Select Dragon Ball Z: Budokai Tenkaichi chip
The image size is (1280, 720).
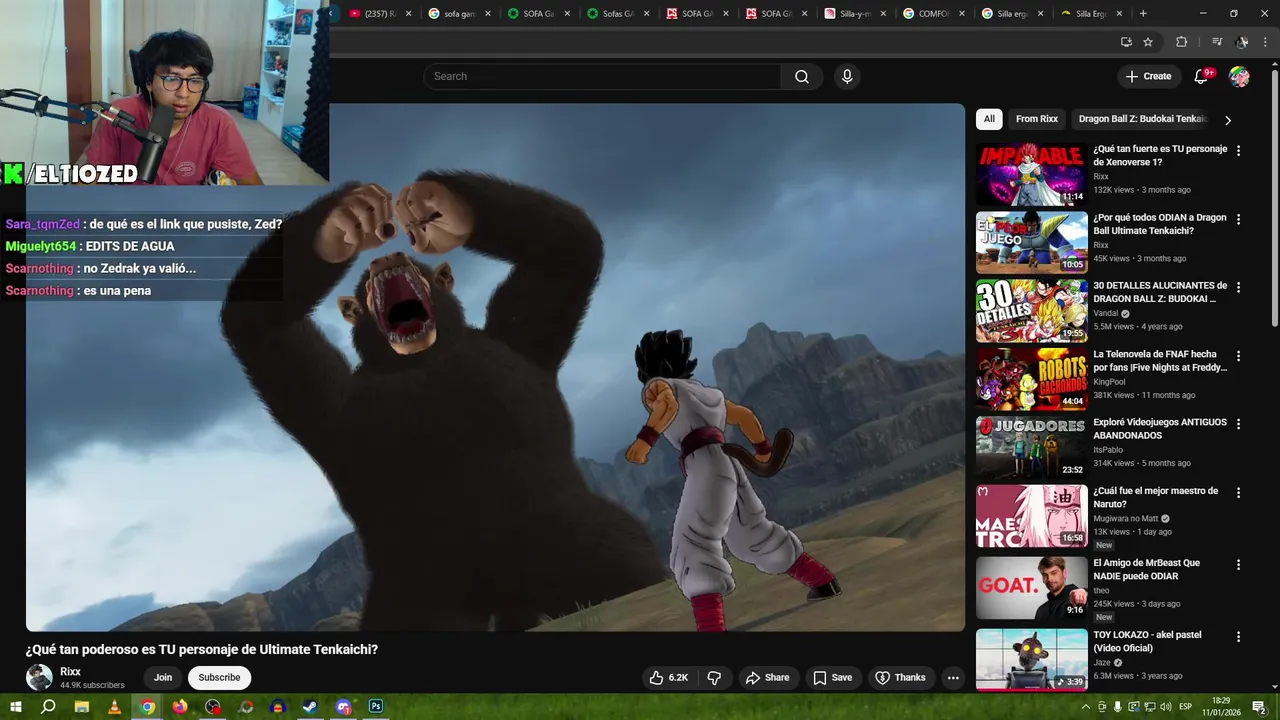point(1143,119)
